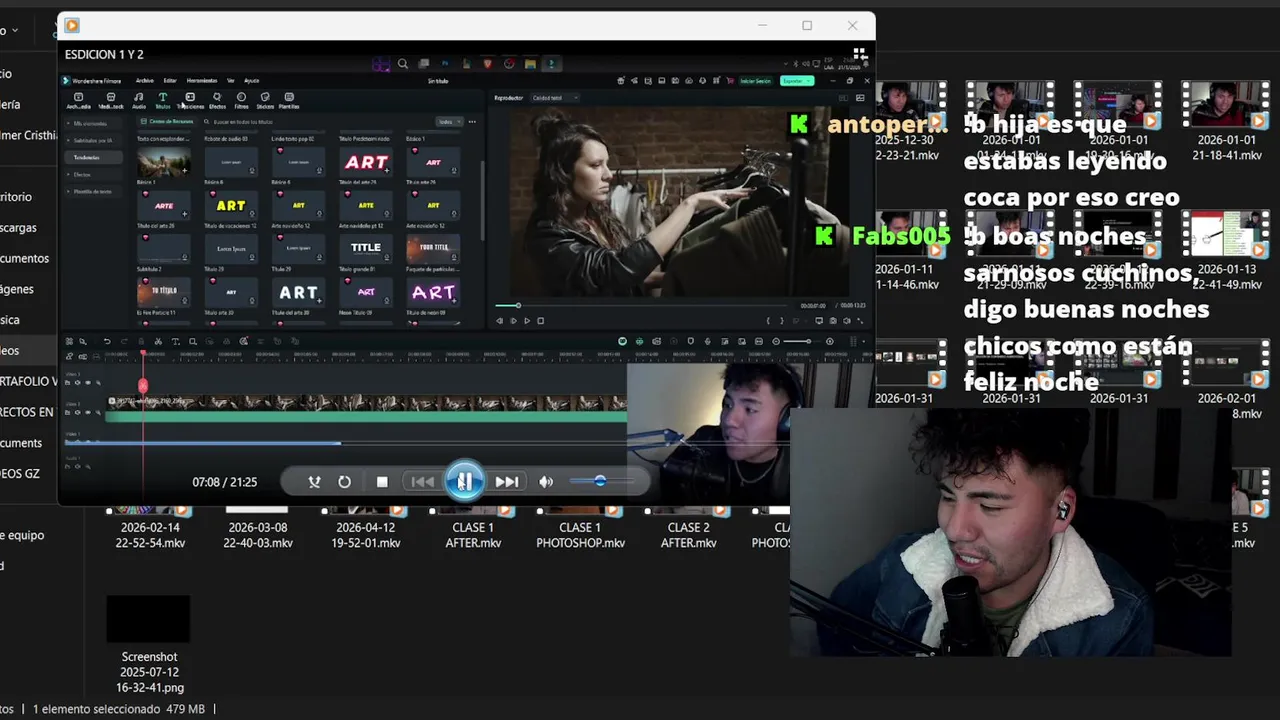This screenshot has height=720, width=1280.
Task: Open the first media tab in Filmora
Action: click(79, 100)
